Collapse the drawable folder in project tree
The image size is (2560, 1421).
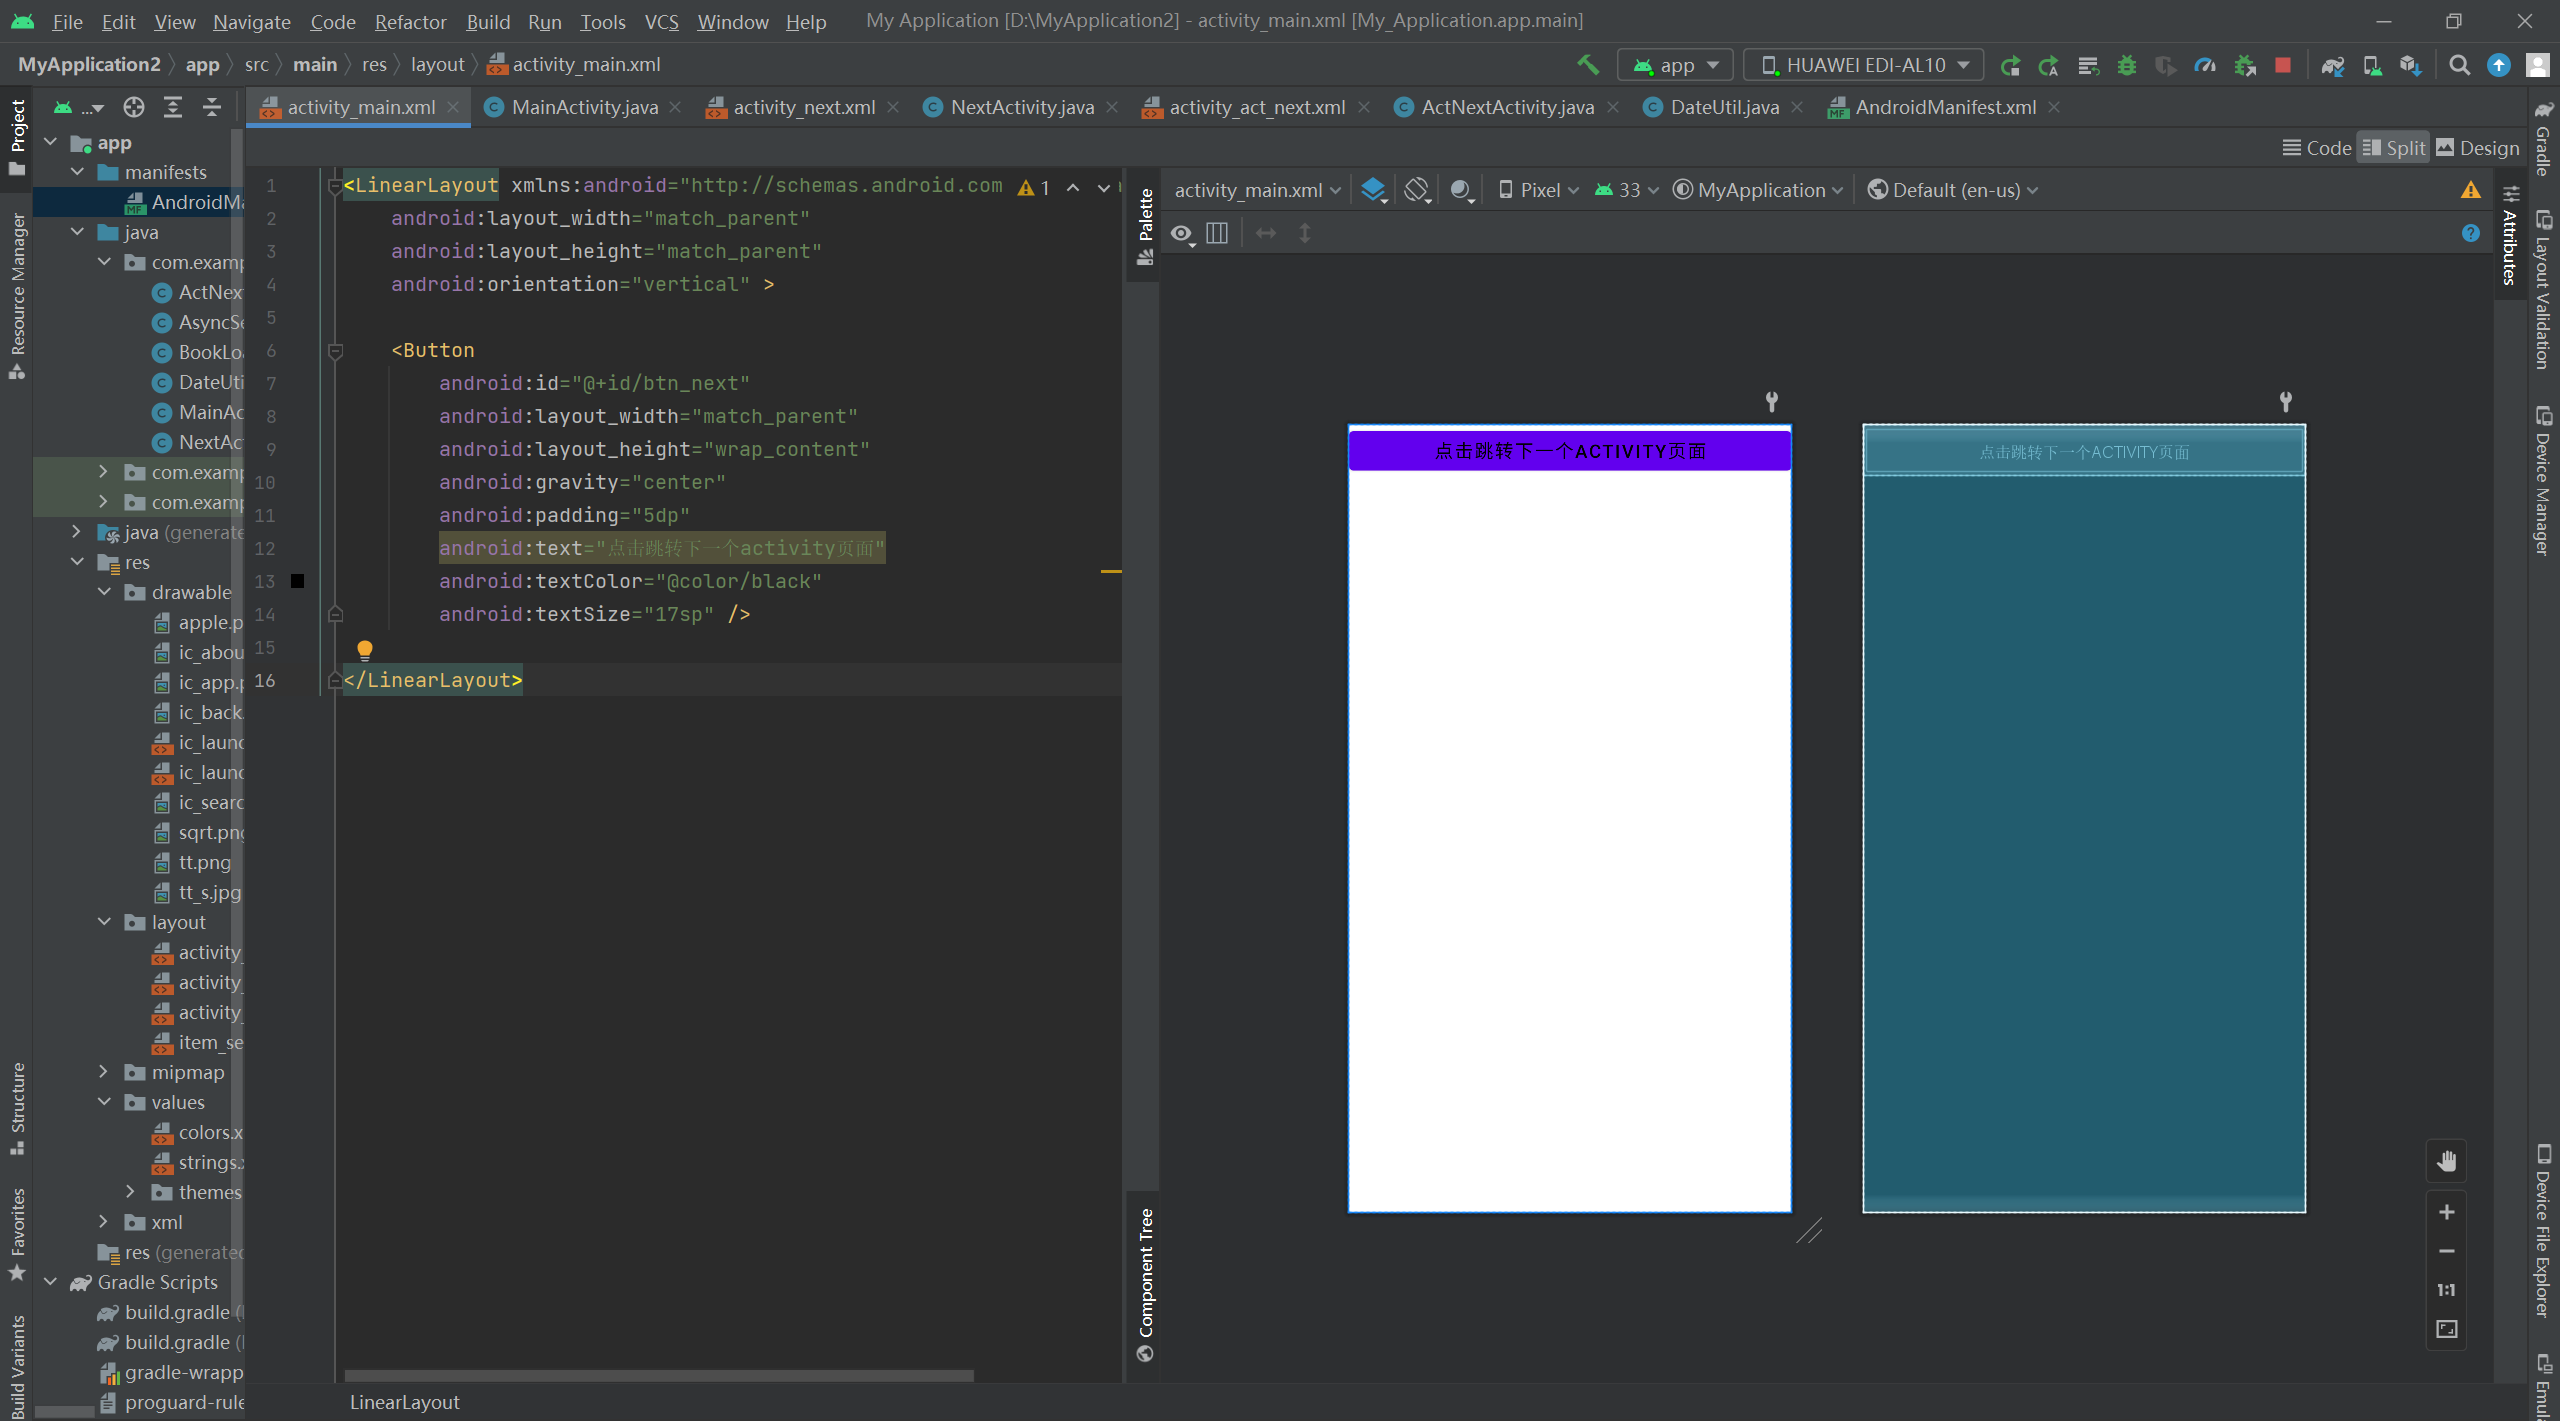(x=105, y=592)
